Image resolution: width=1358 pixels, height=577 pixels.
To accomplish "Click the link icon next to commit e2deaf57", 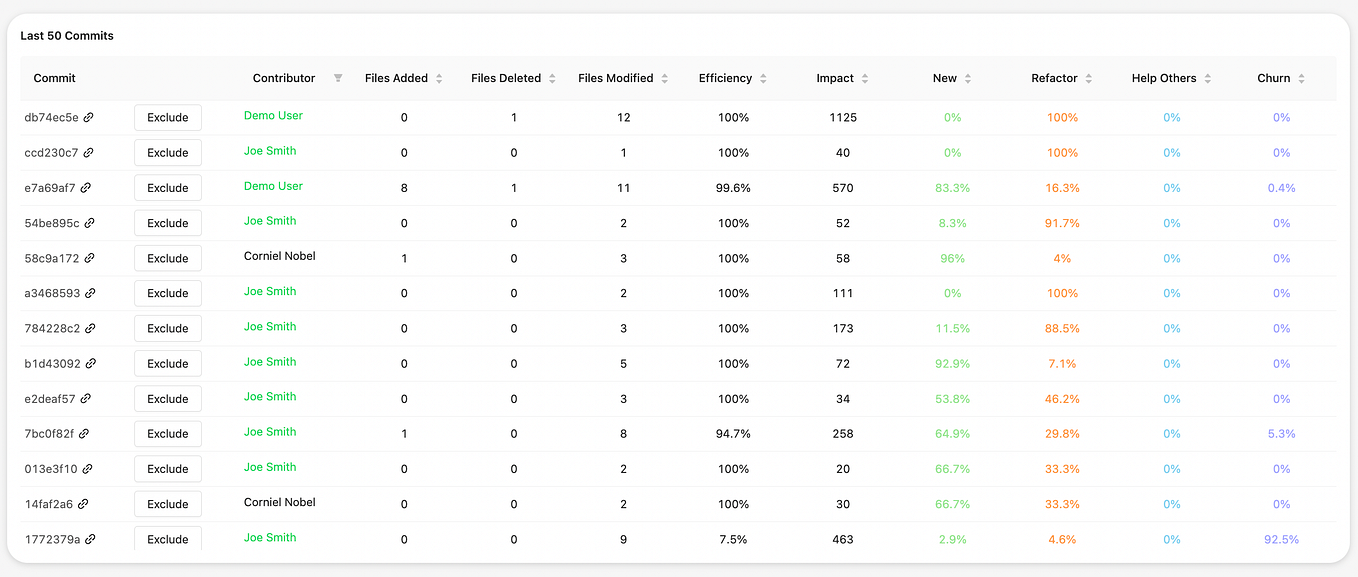I will [89, 398].
